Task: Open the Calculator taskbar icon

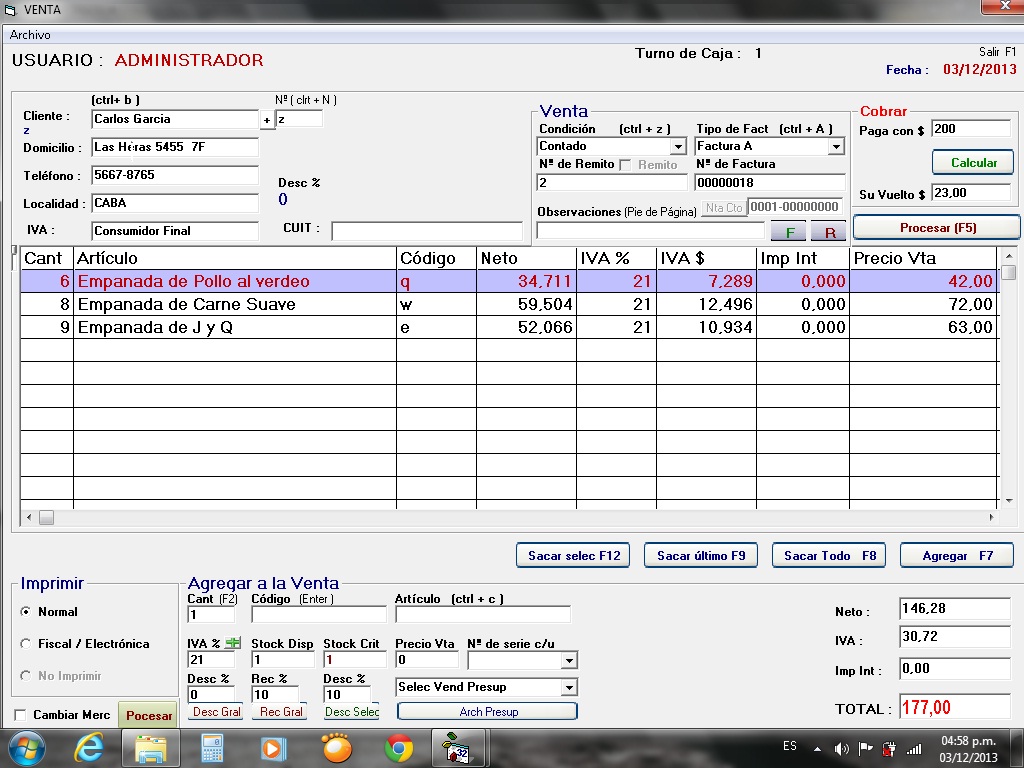Action: pyautogui.click(x=212, y=748)
